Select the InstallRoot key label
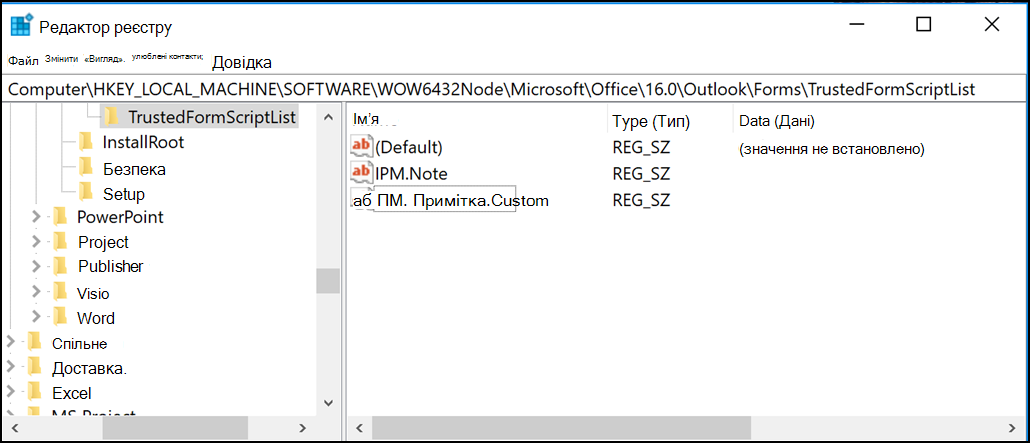1030x443 pixels. (x=143, y=142)
